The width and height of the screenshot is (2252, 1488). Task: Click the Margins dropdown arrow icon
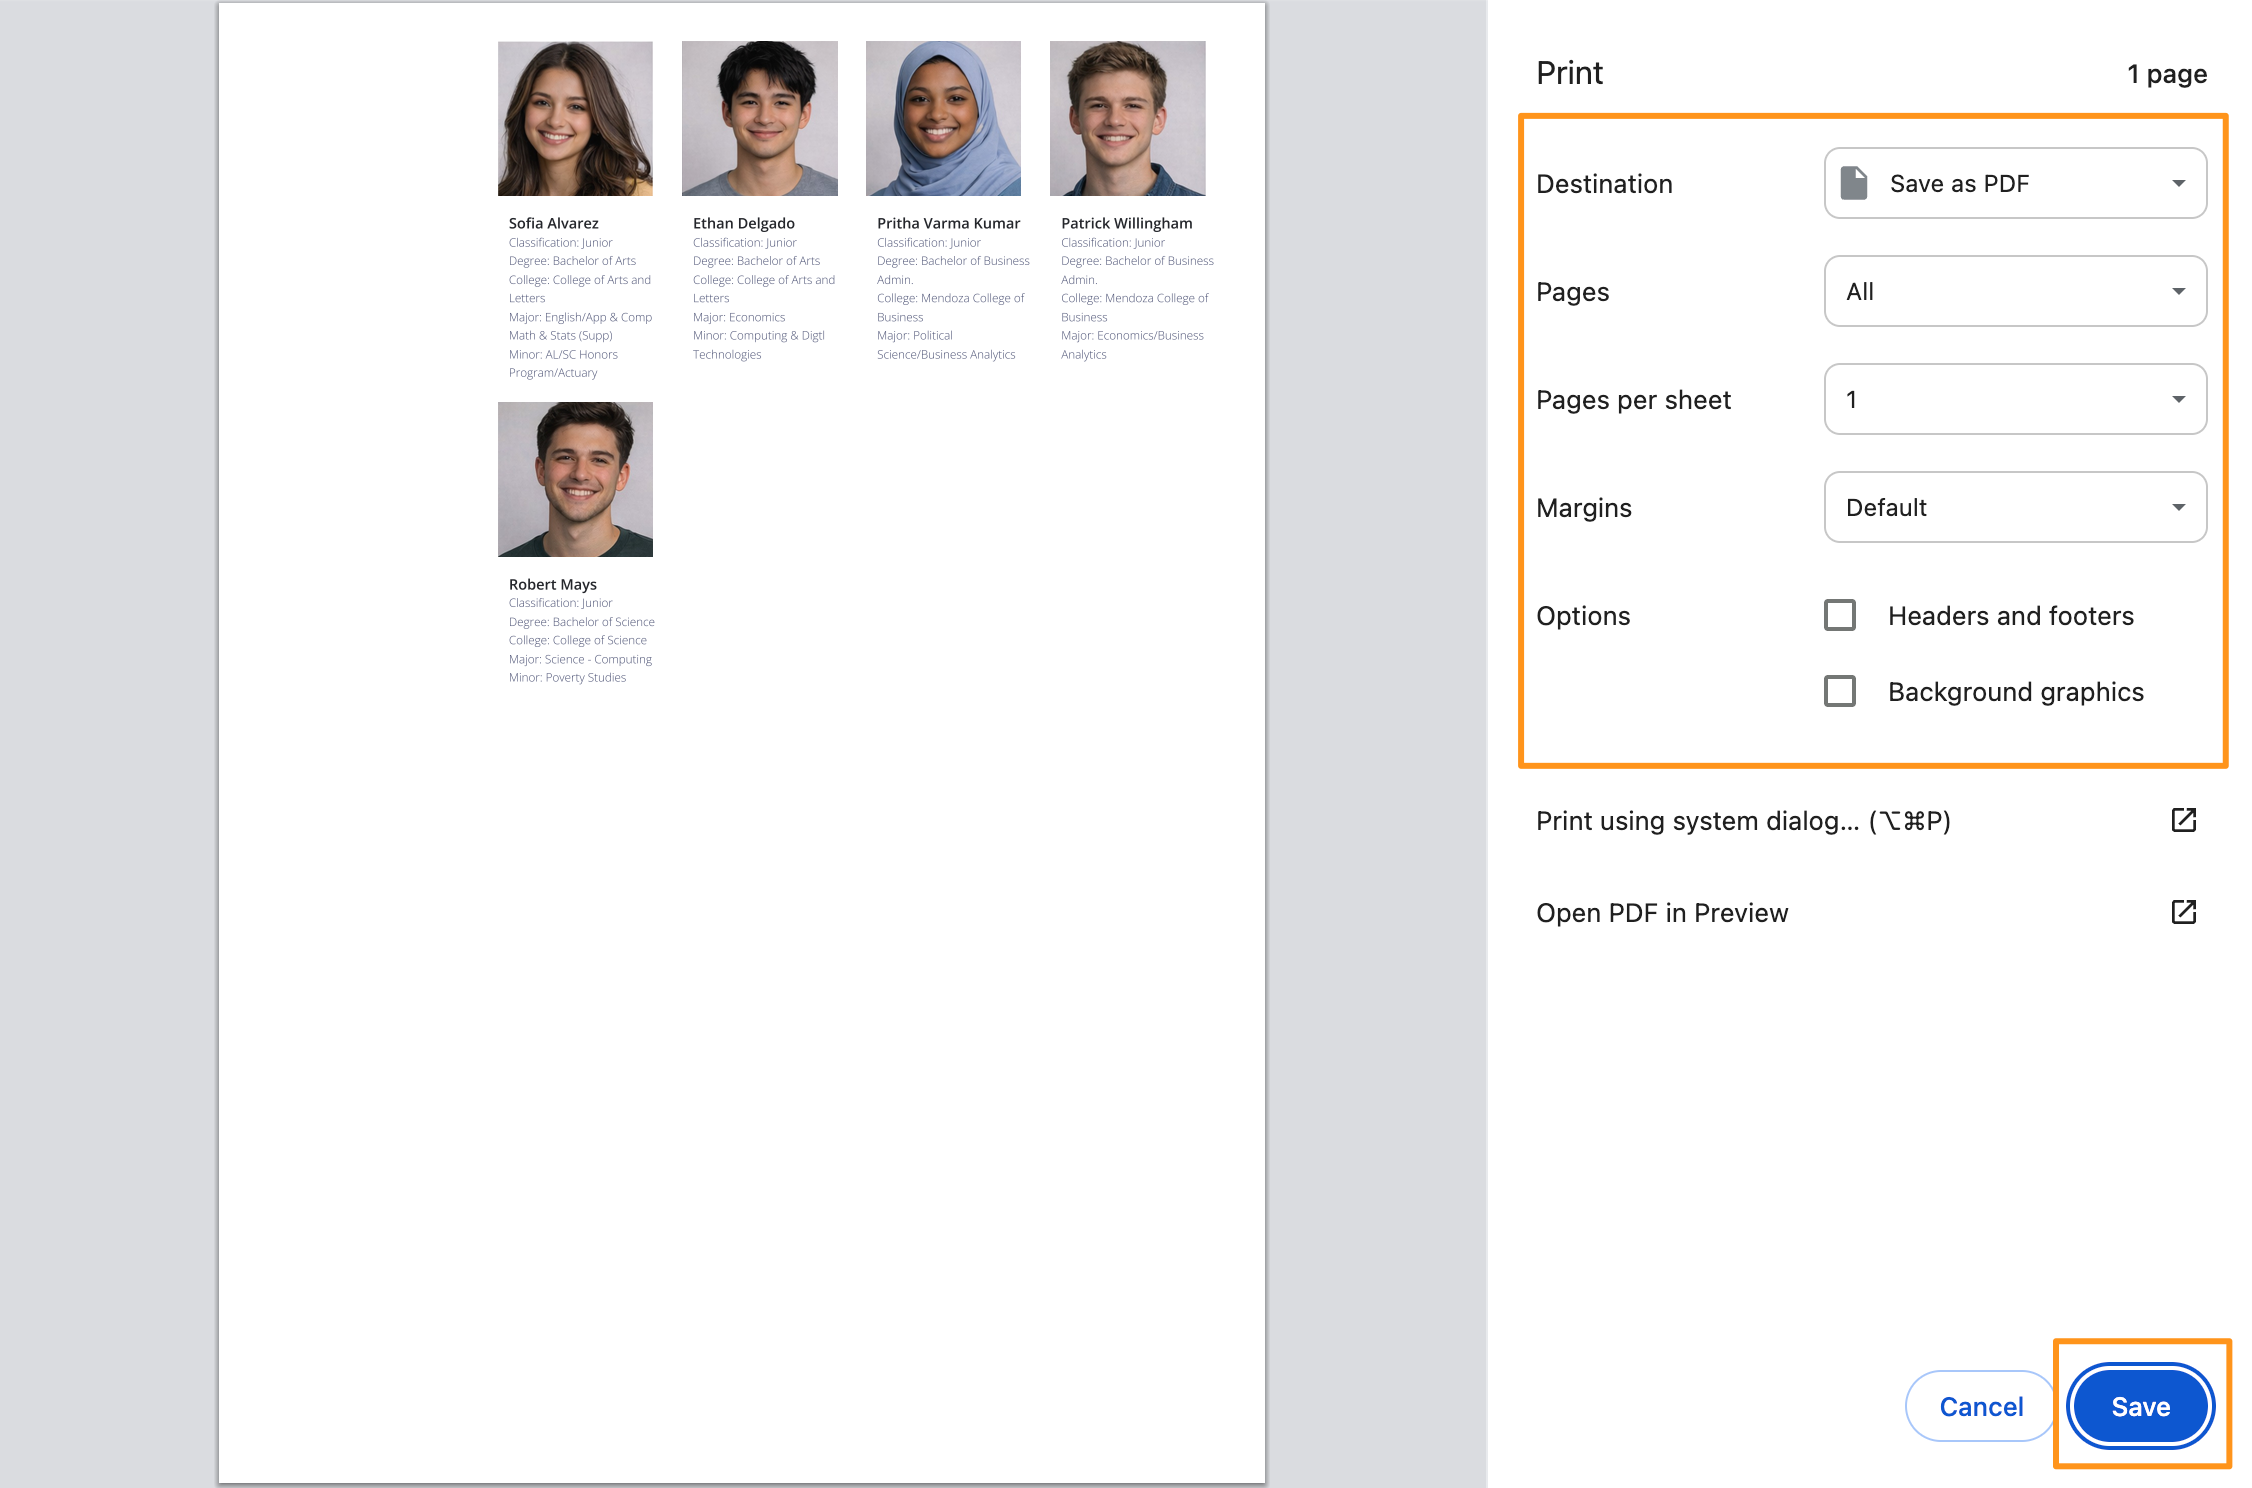tap(2178, 507)
